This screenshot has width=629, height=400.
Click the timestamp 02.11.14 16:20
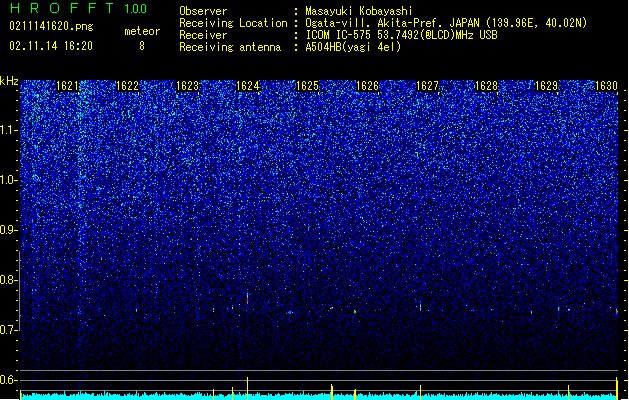[x=51, y=46]
